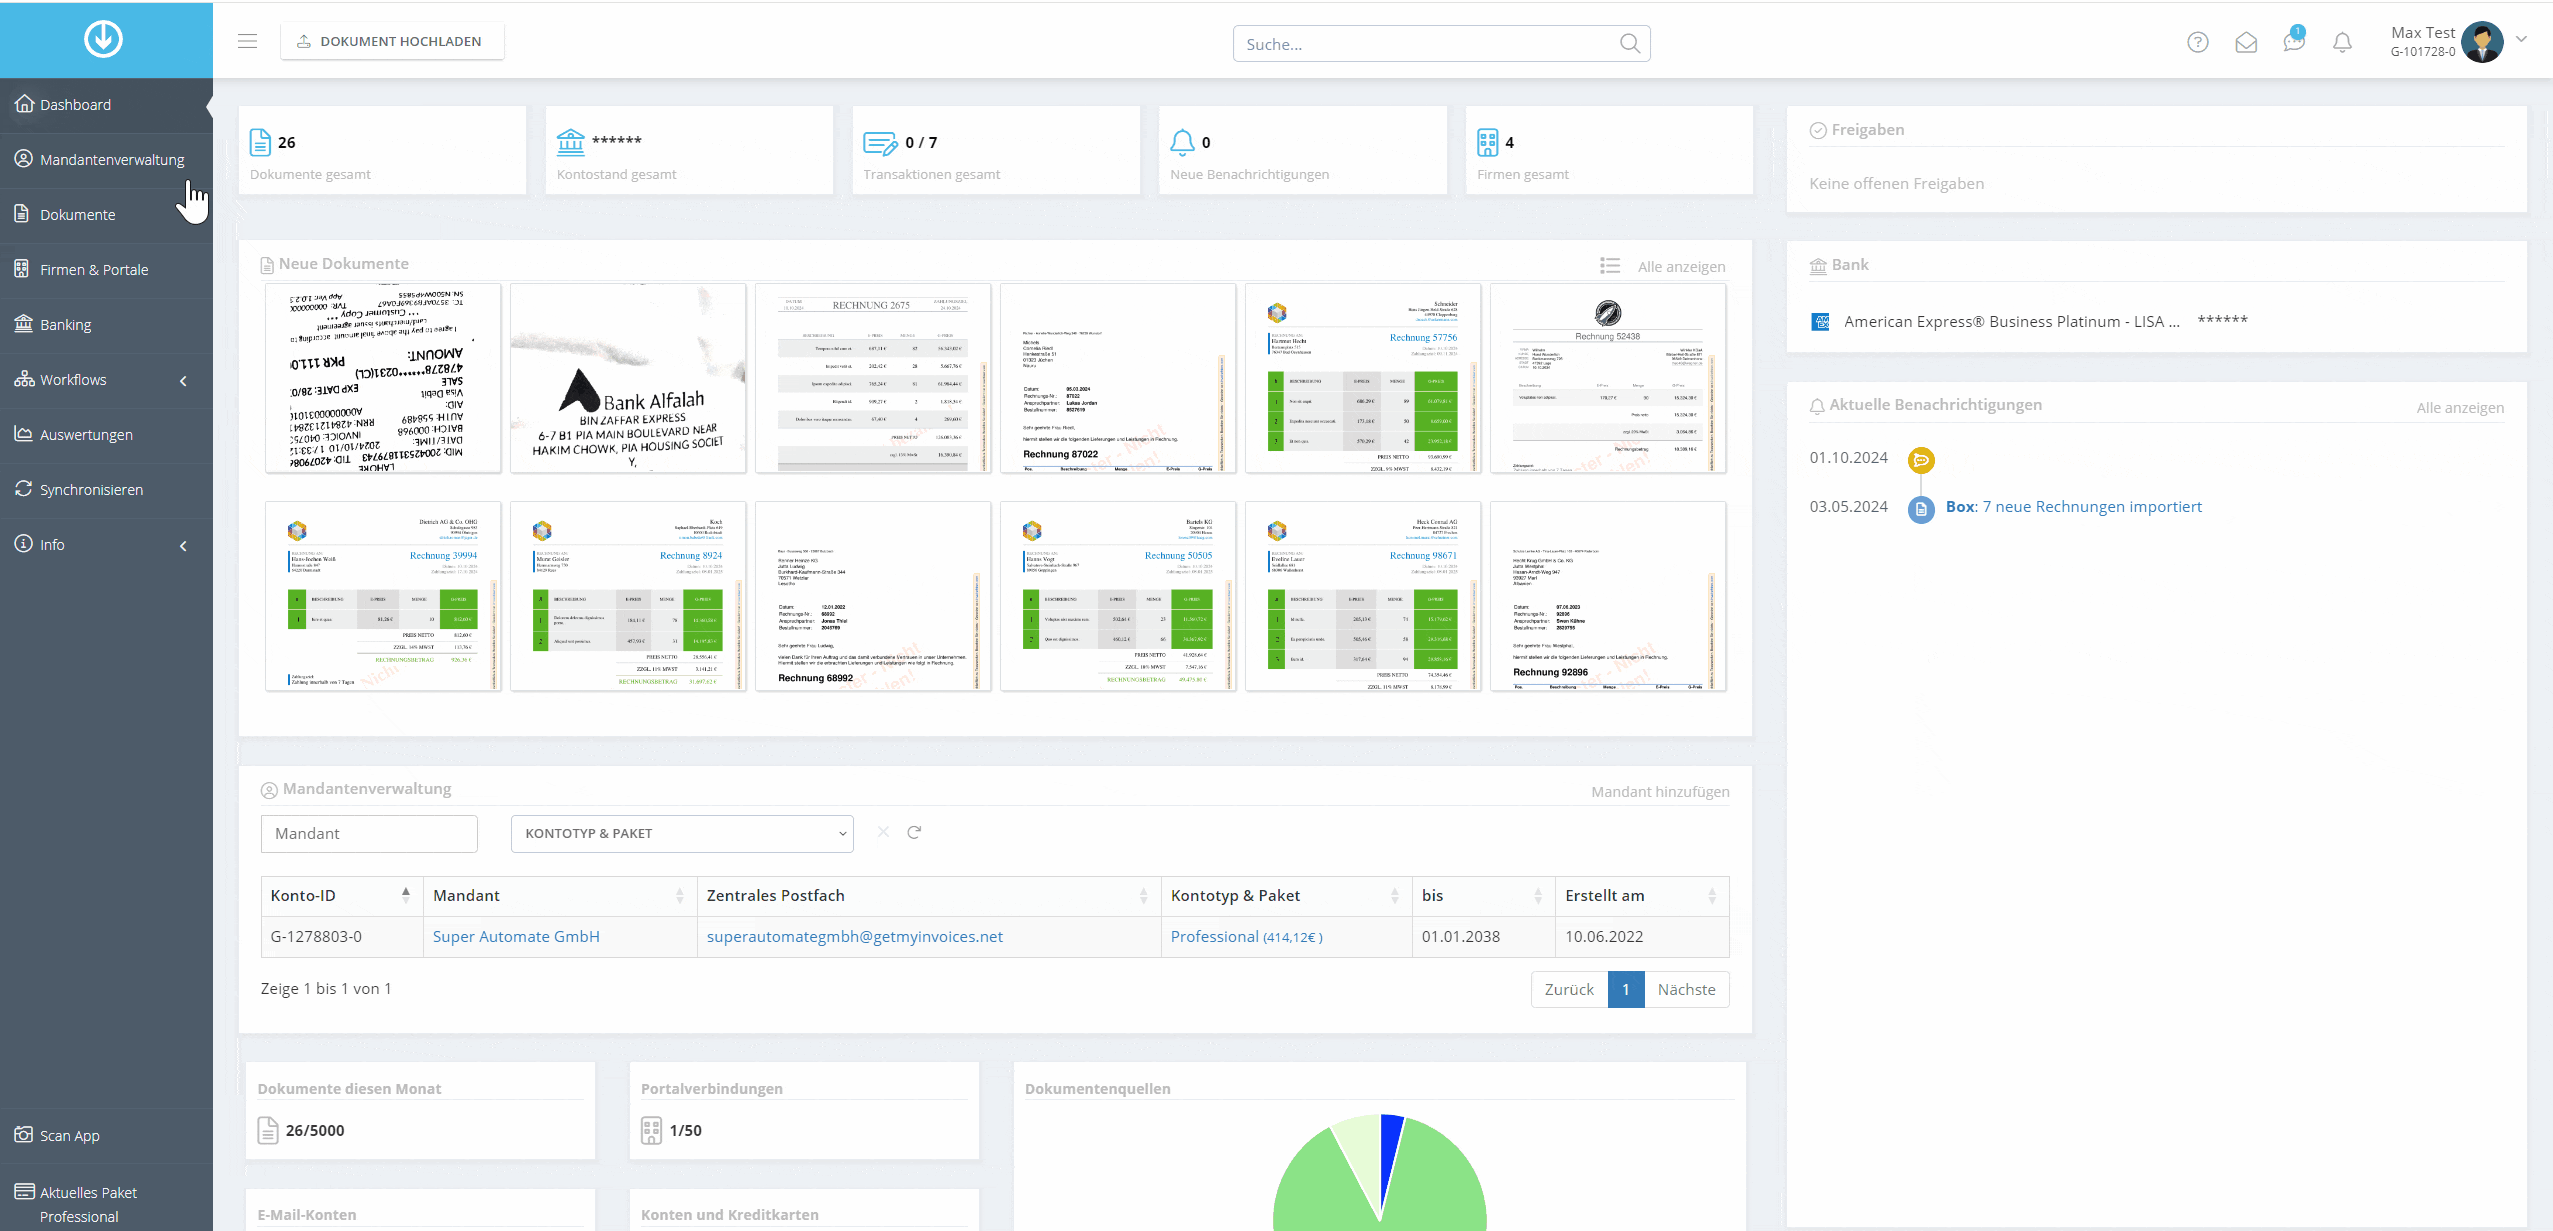Click Mandant hinzufügen link
2553x1231 pixels.
click(x=1660, y=791)
